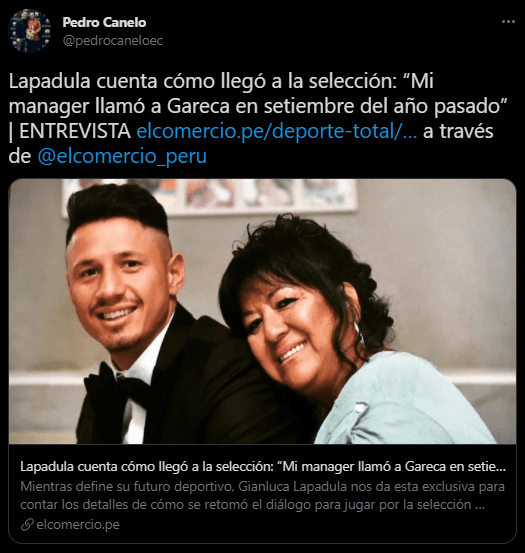Click the card headline about Lapadula
This screenshot has width=525, height=553.
pyautogui.click(x=263, y=467)
